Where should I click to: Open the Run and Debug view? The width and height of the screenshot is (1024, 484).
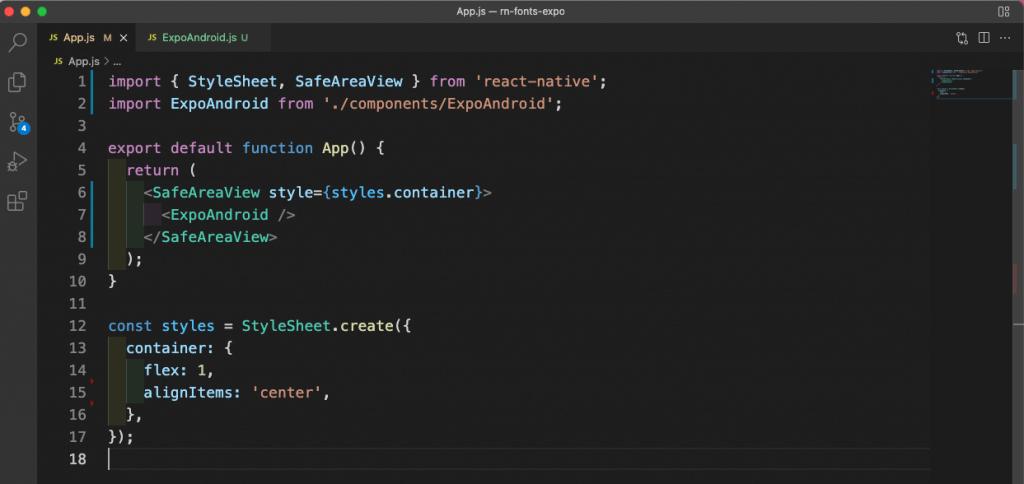click(18, 162)
